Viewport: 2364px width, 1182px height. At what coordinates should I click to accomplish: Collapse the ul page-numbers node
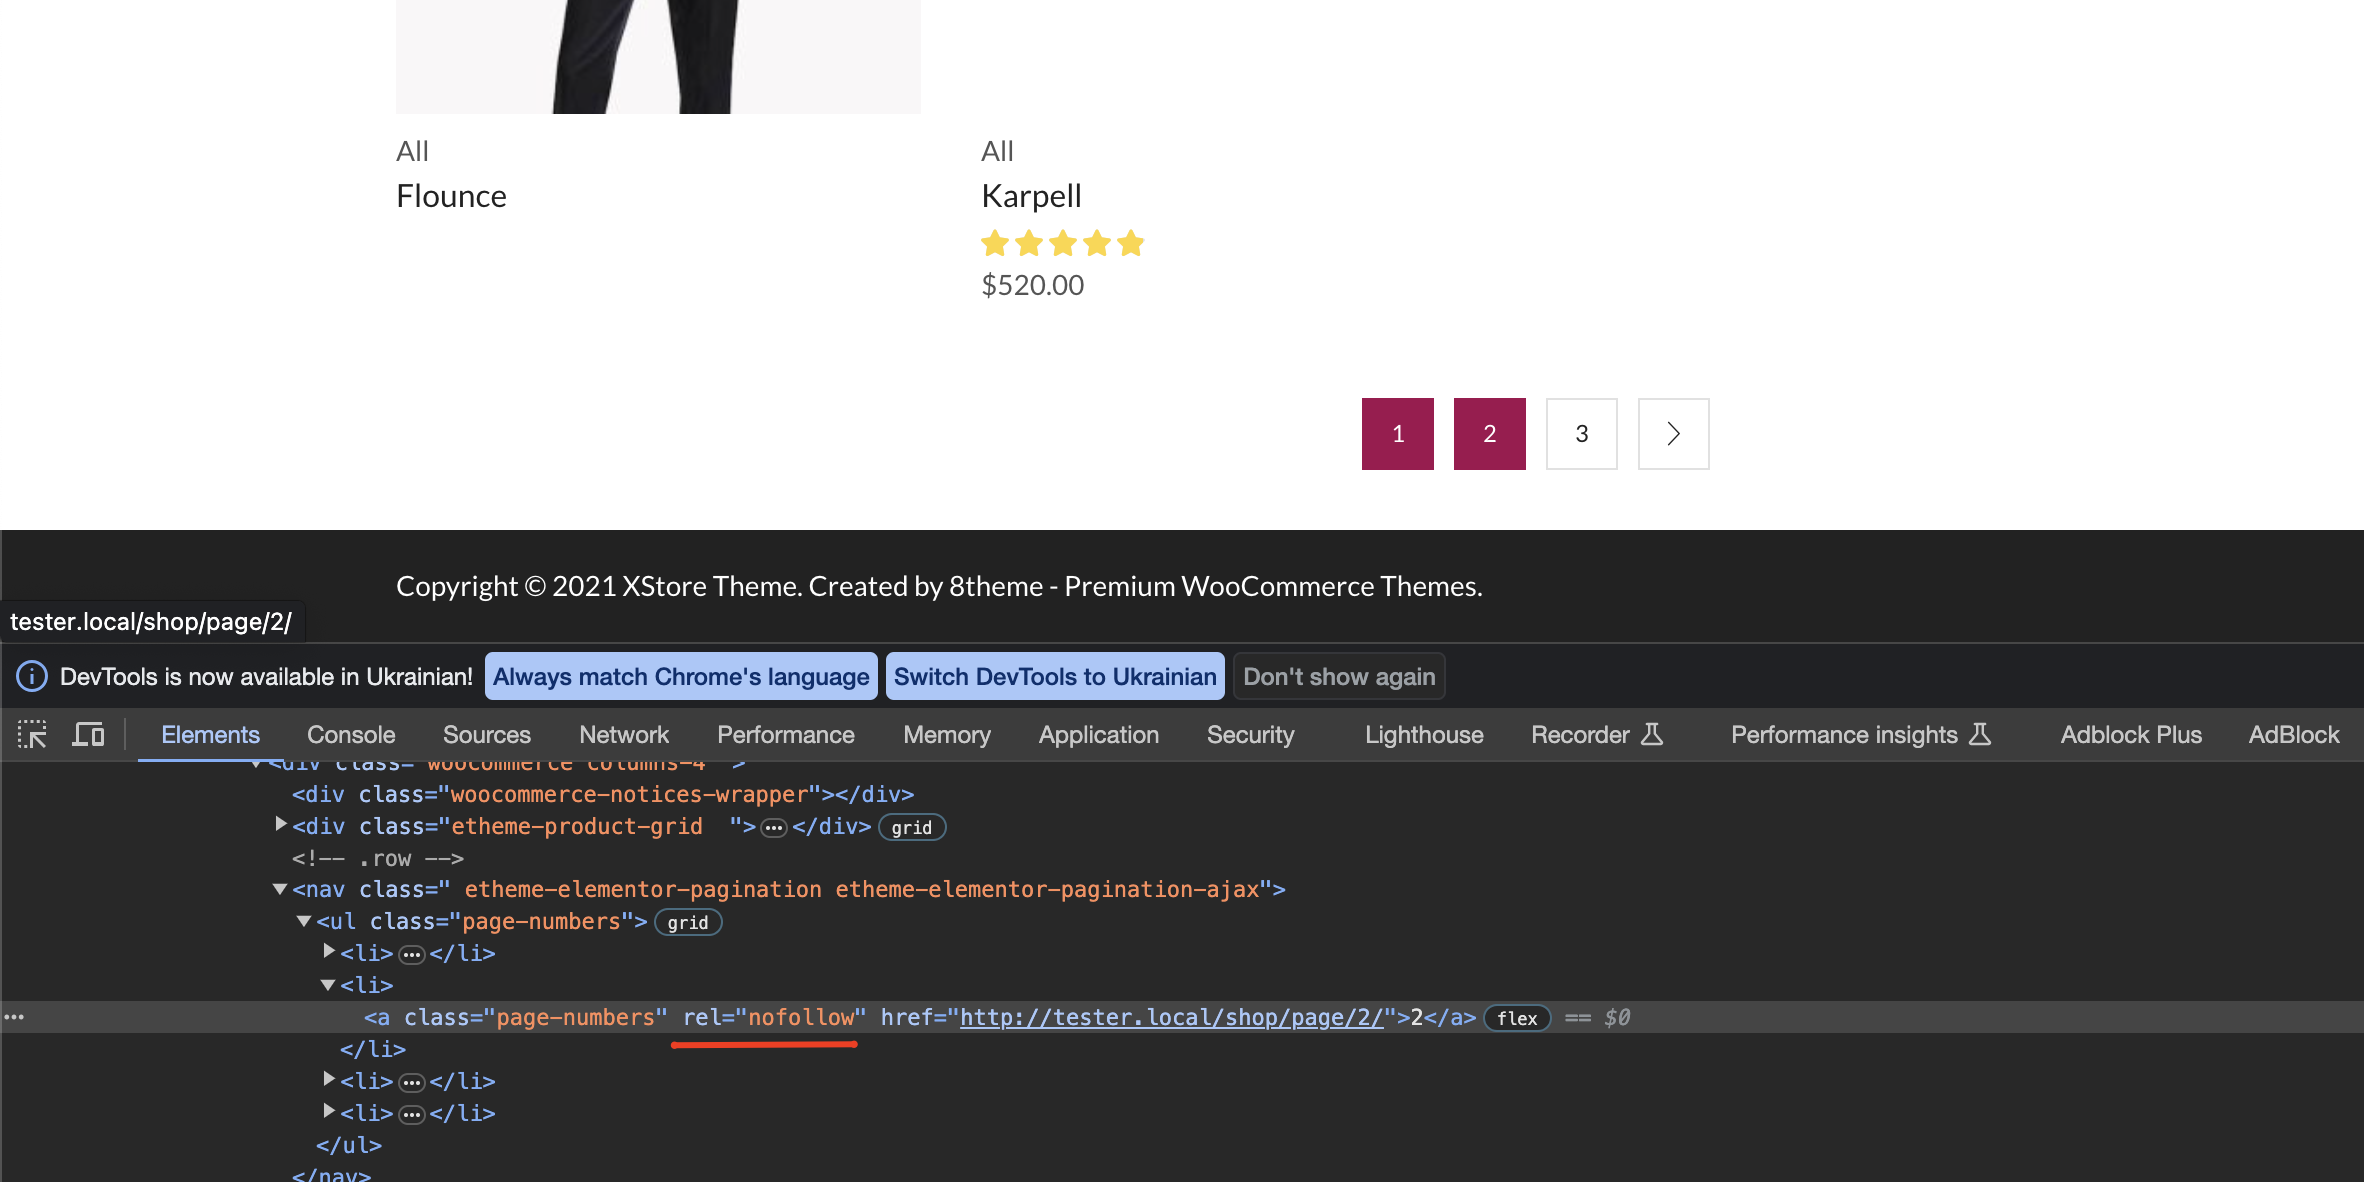304,921
